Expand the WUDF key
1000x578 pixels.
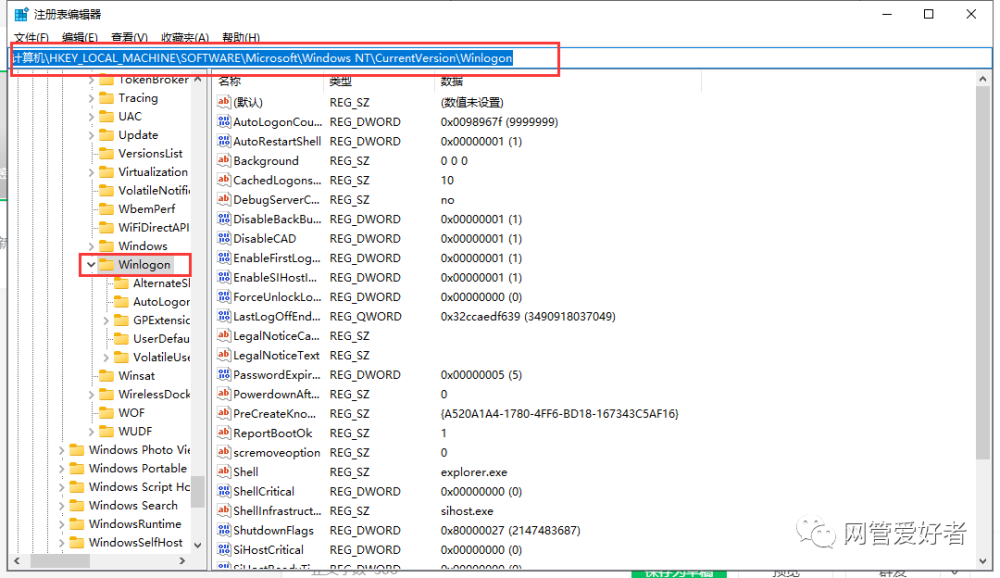coord(91,431)
